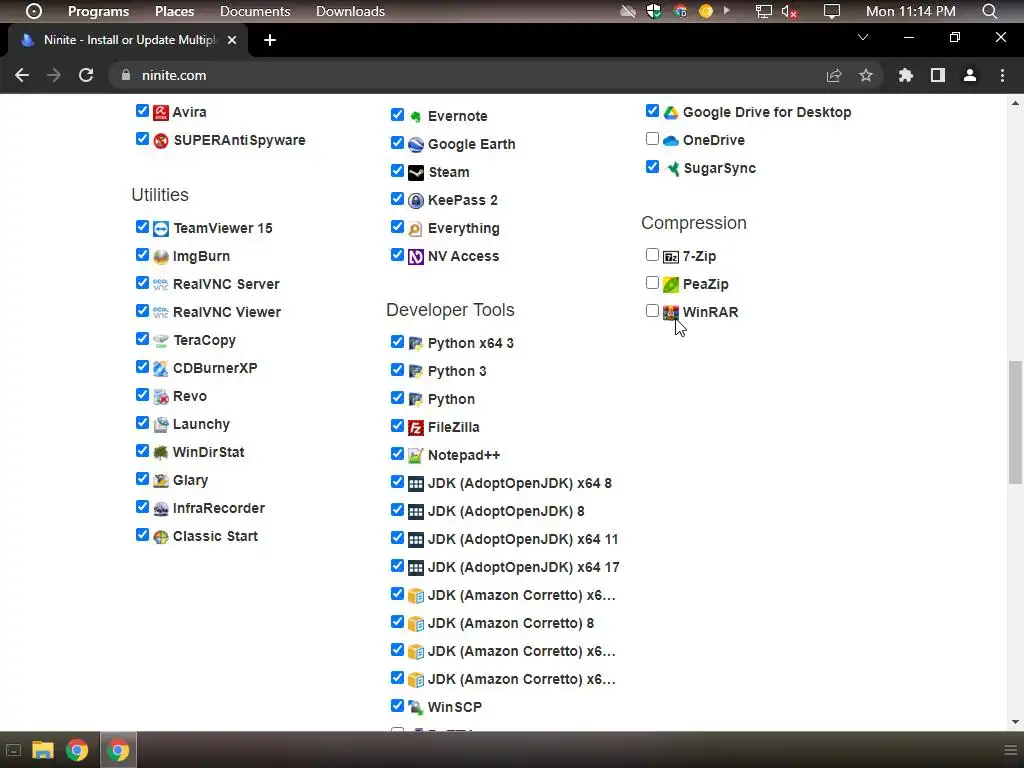Screen dimensions: 1024x768
Task: Click the FileZilla icon
Action: 416,428
